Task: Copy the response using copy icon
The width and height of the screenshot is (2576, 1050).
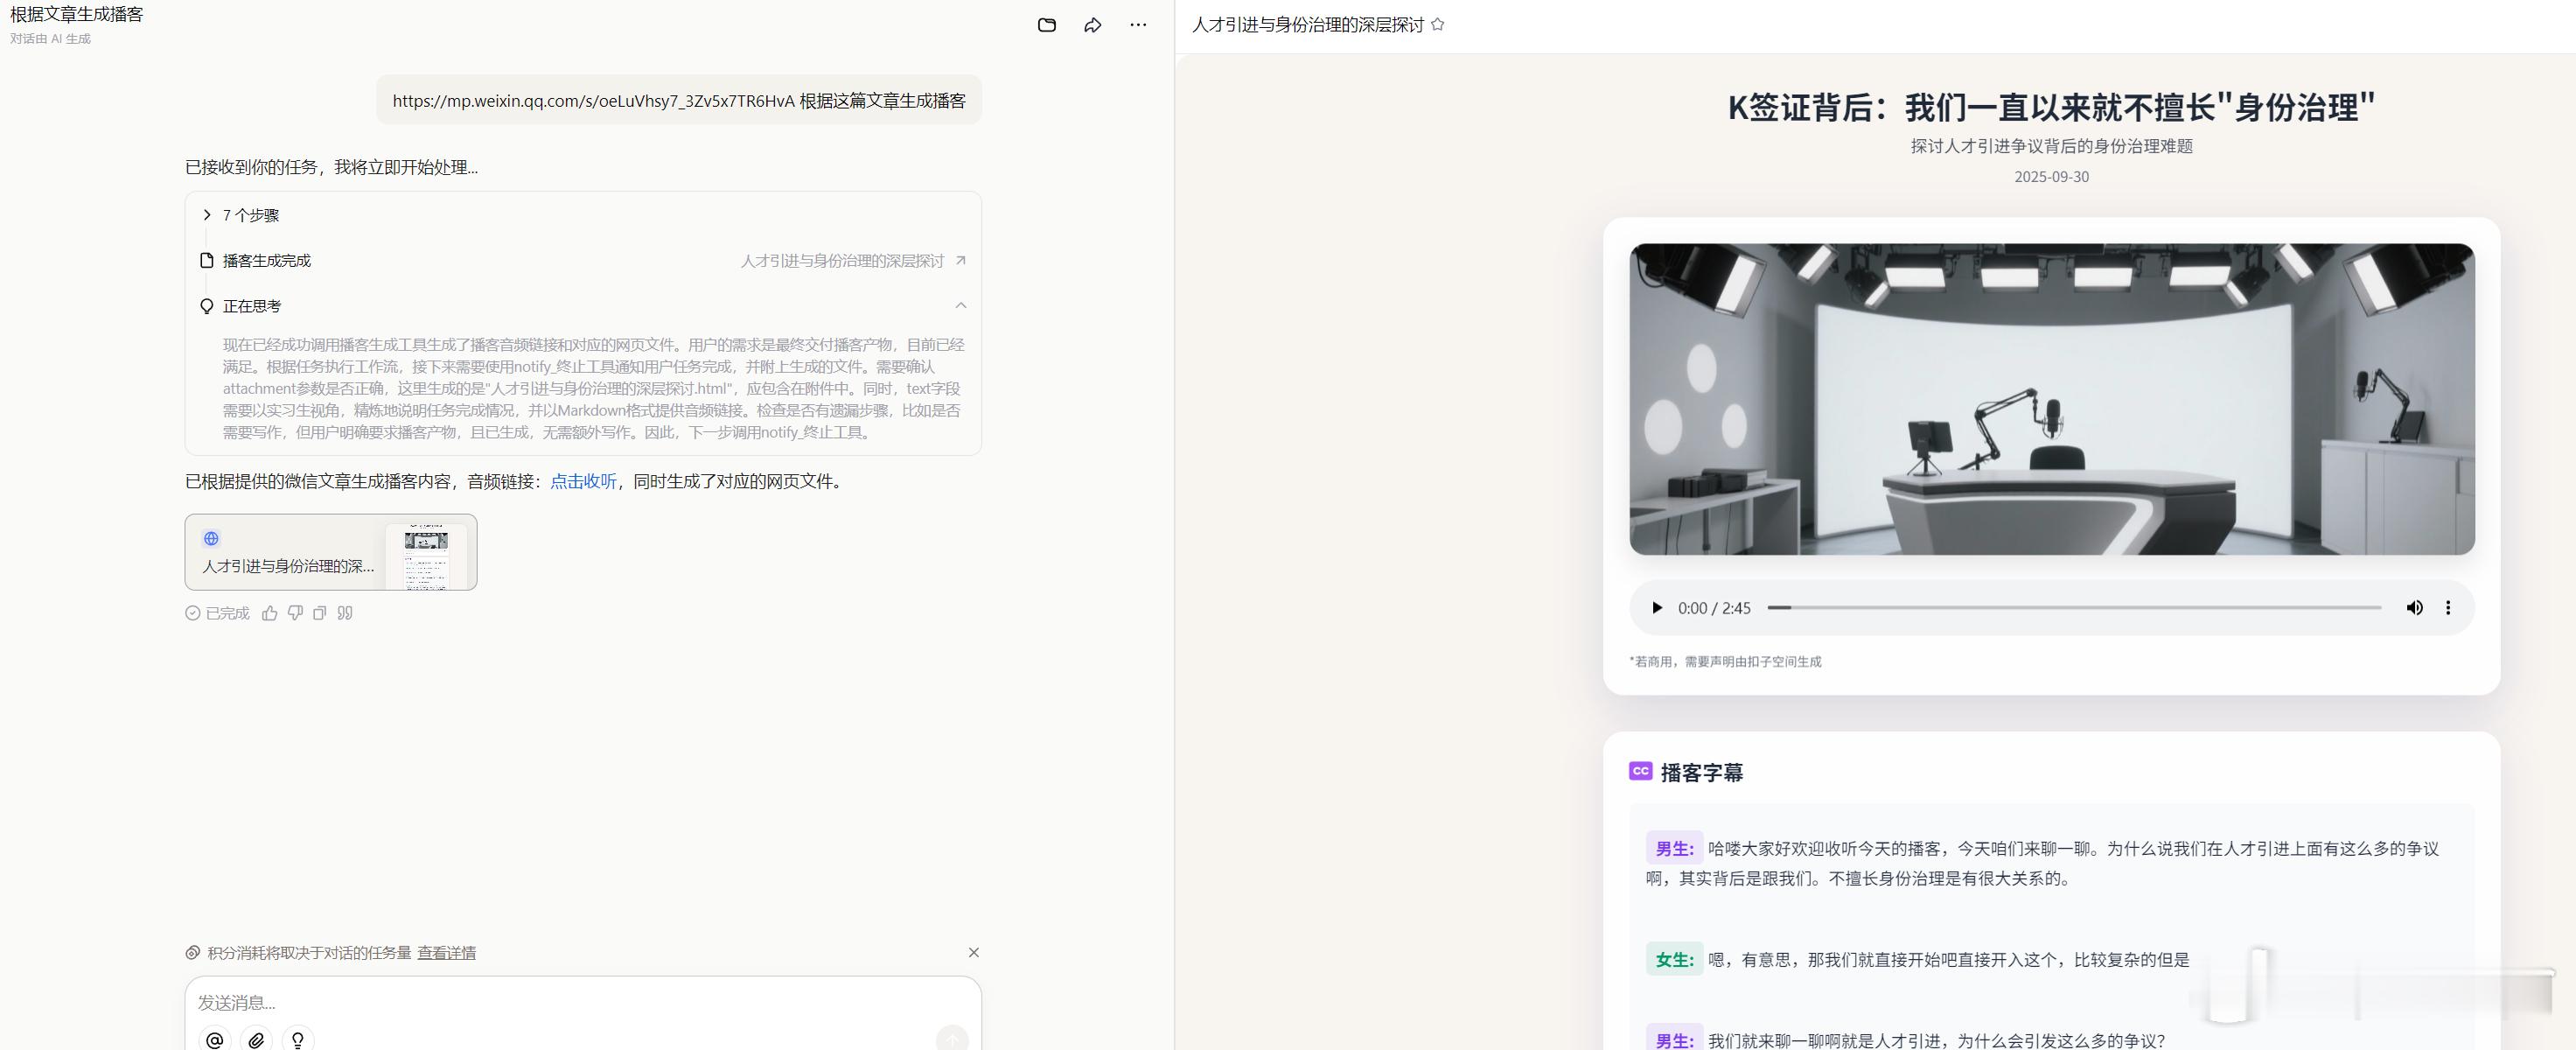Action: [320, 613]
